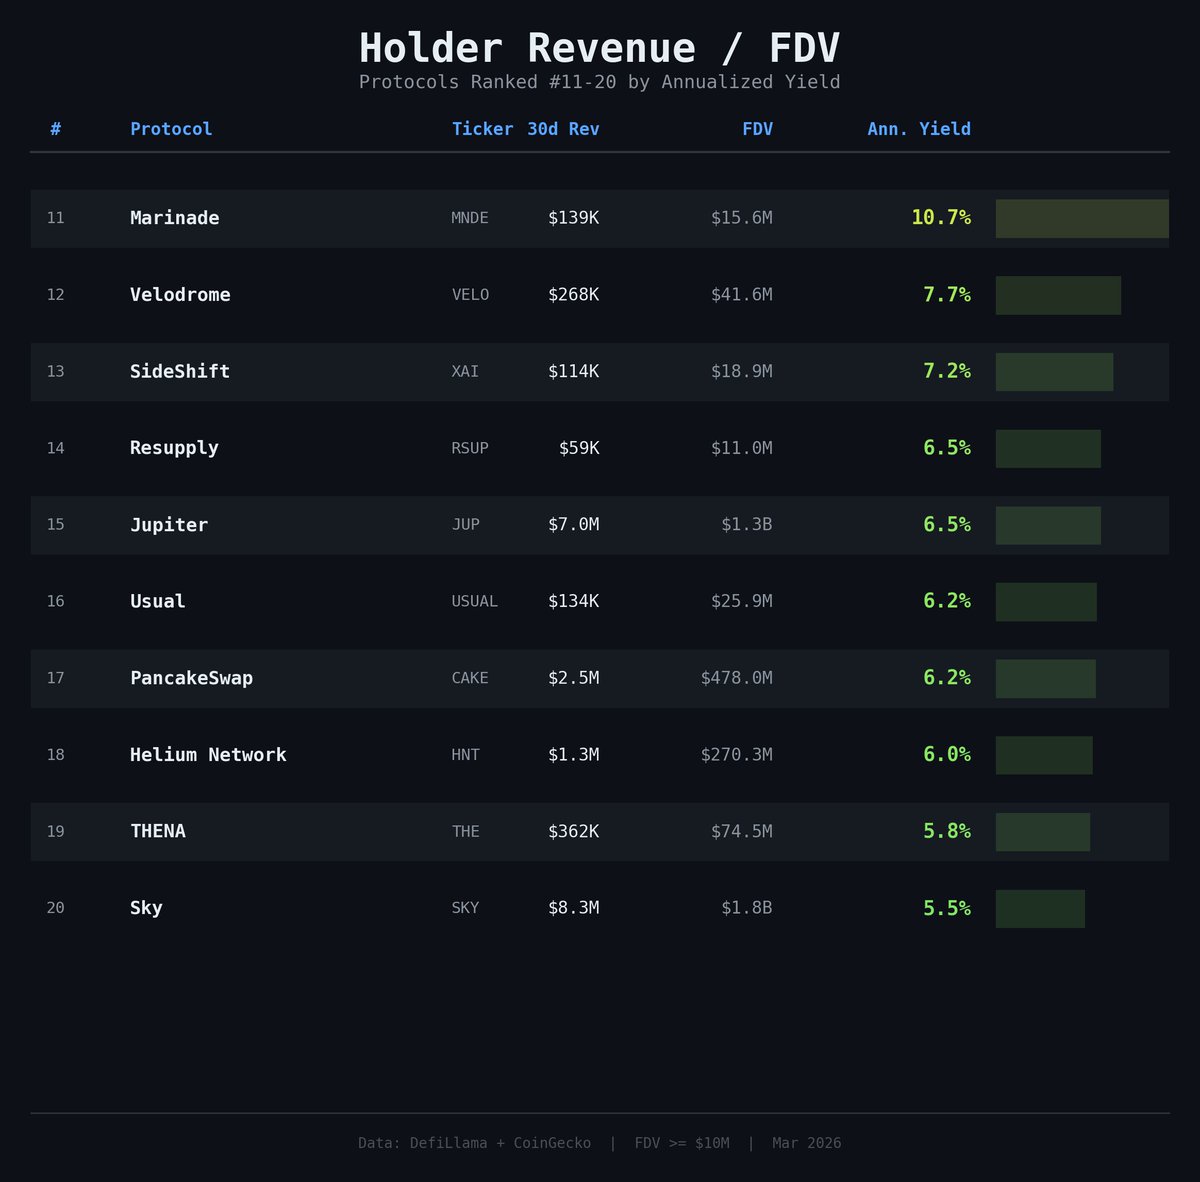This screenshot has width=1200, height=1182.
Task: Click rank number 11
Action: [56, 218]
